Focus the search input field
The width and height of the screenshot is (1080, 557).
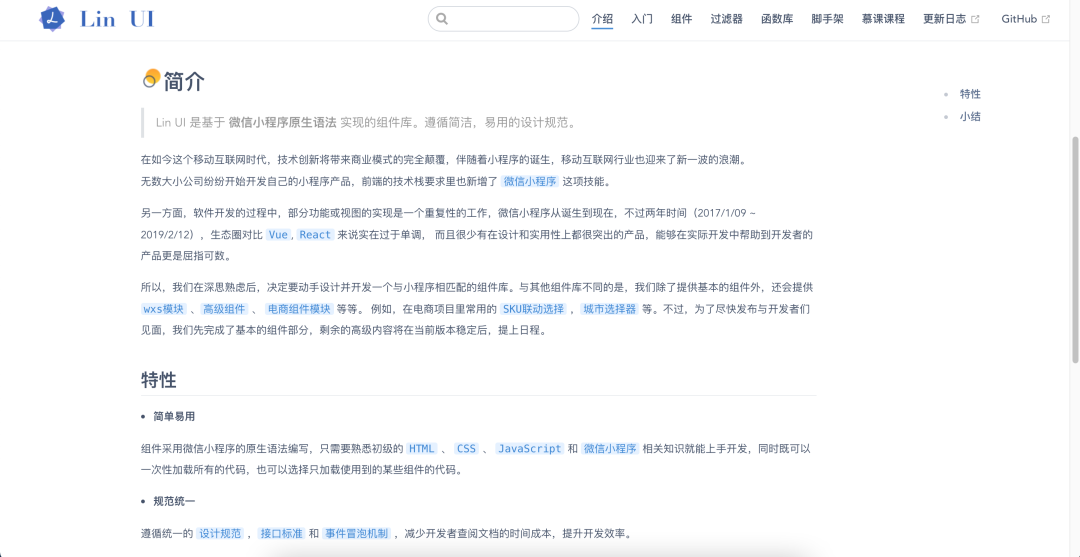coord(503,19)
